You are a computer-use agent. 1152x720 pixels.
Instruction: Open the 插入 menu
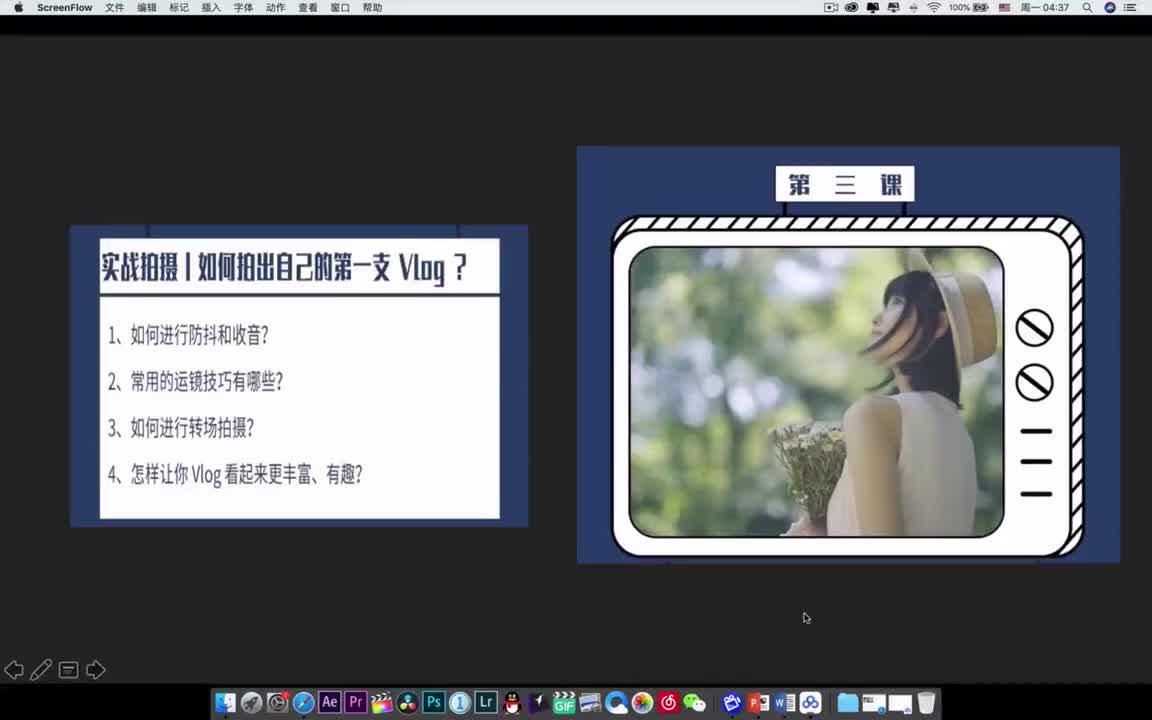point(211,7)
